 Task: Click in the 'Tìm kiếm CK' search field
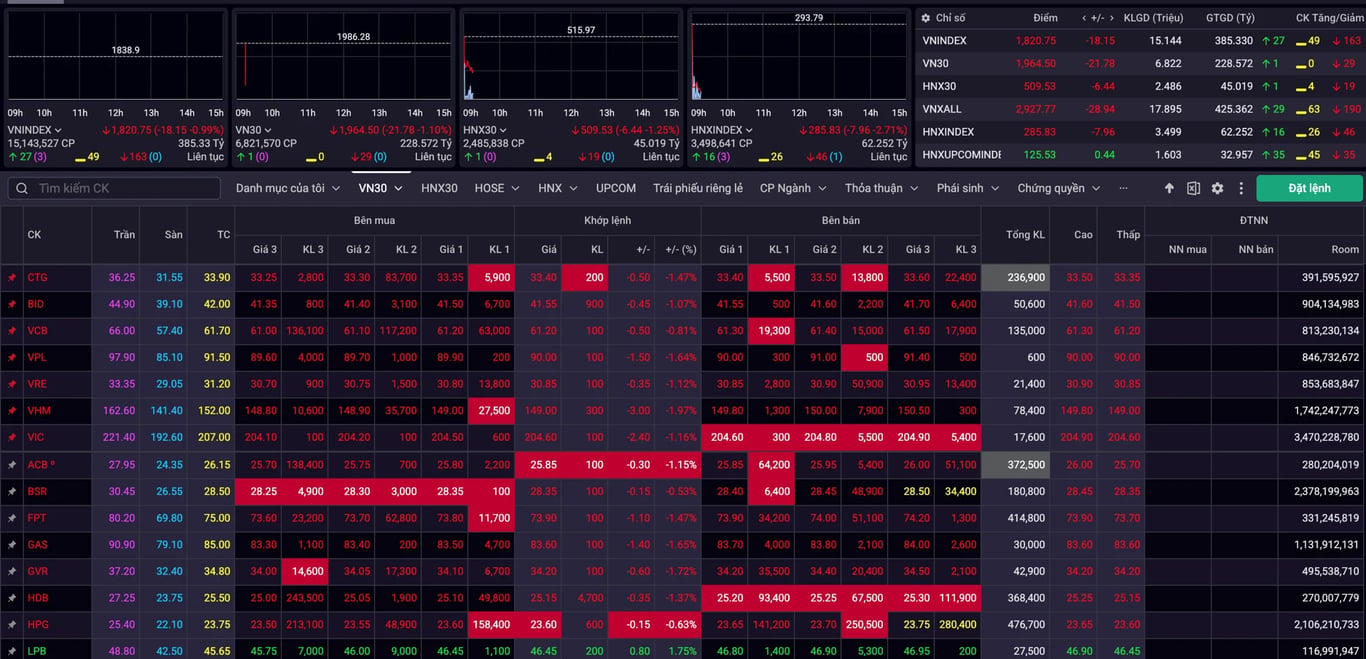(114, 188)
